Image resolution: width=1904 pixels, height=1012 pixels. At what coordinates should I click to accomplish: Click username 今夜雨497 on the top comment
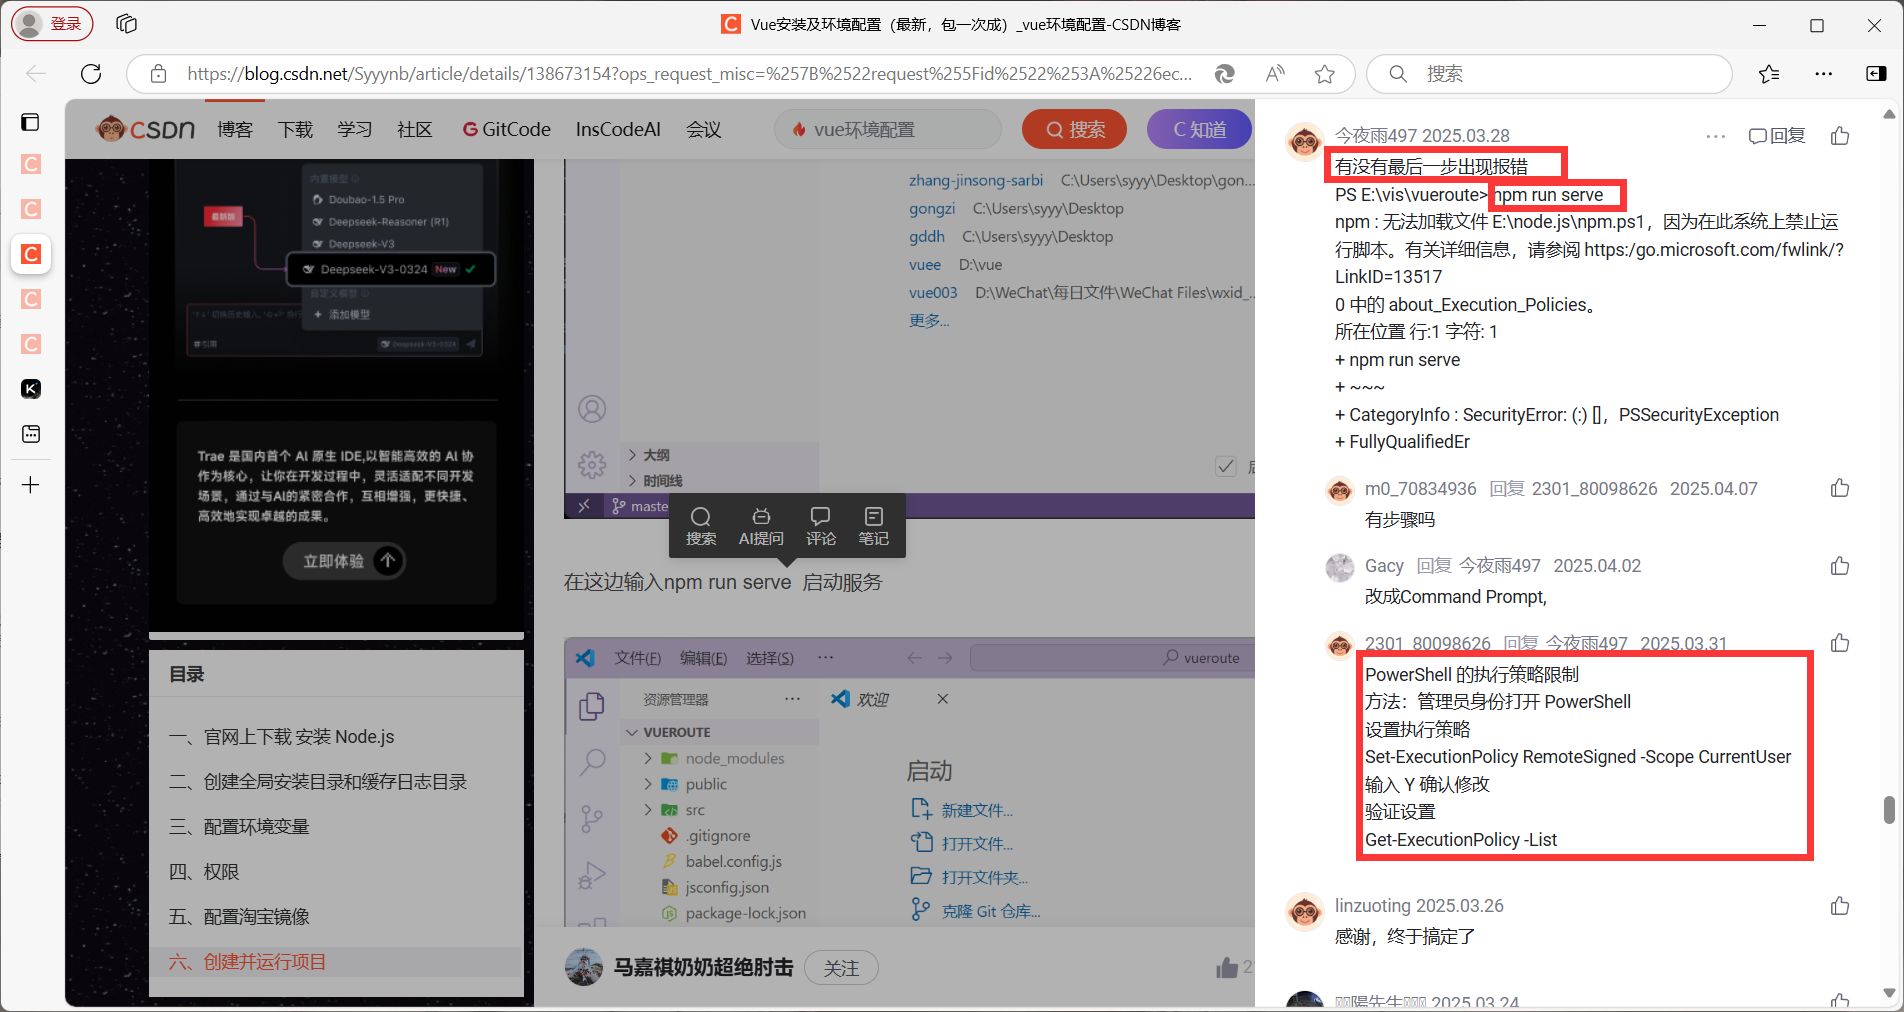point(1376,136)
